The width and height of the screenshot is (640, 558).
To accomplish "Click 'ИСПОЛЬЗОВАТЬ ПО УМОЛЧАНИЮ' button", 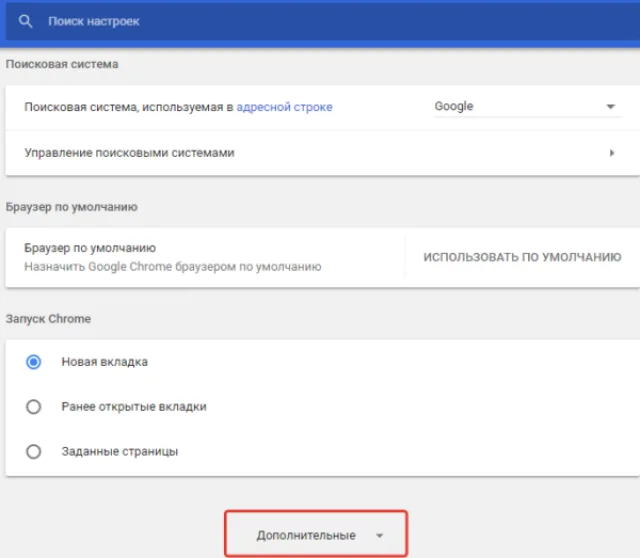I will [522, 257].
